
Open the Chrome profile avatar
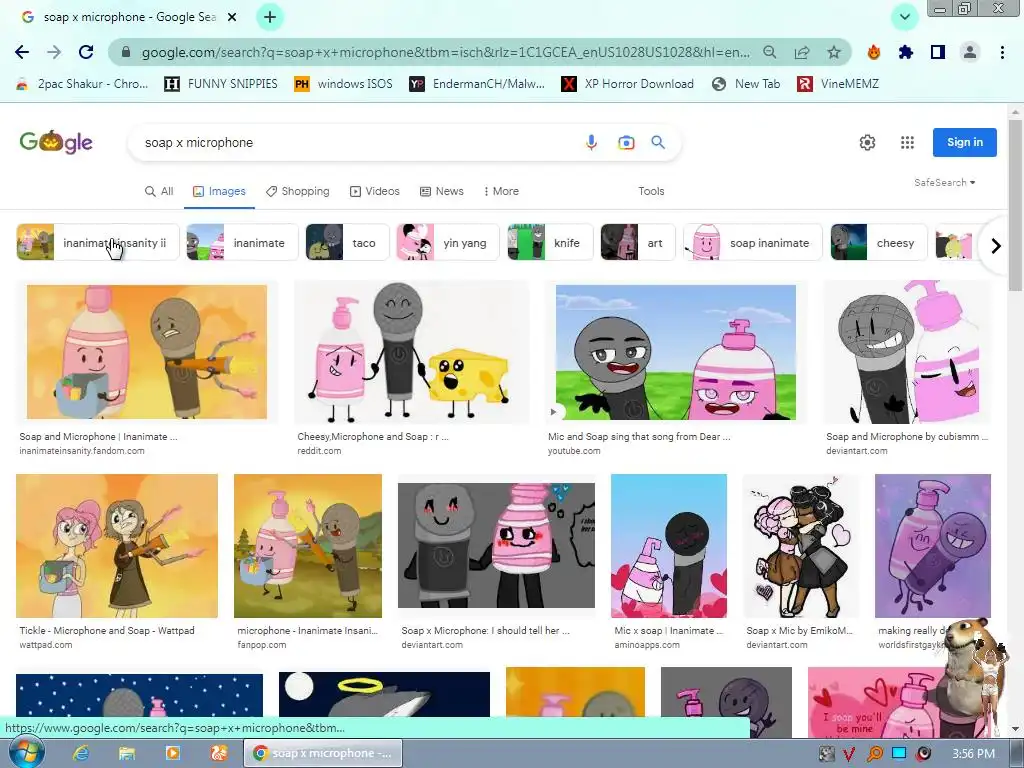click(x=970, y=52)
